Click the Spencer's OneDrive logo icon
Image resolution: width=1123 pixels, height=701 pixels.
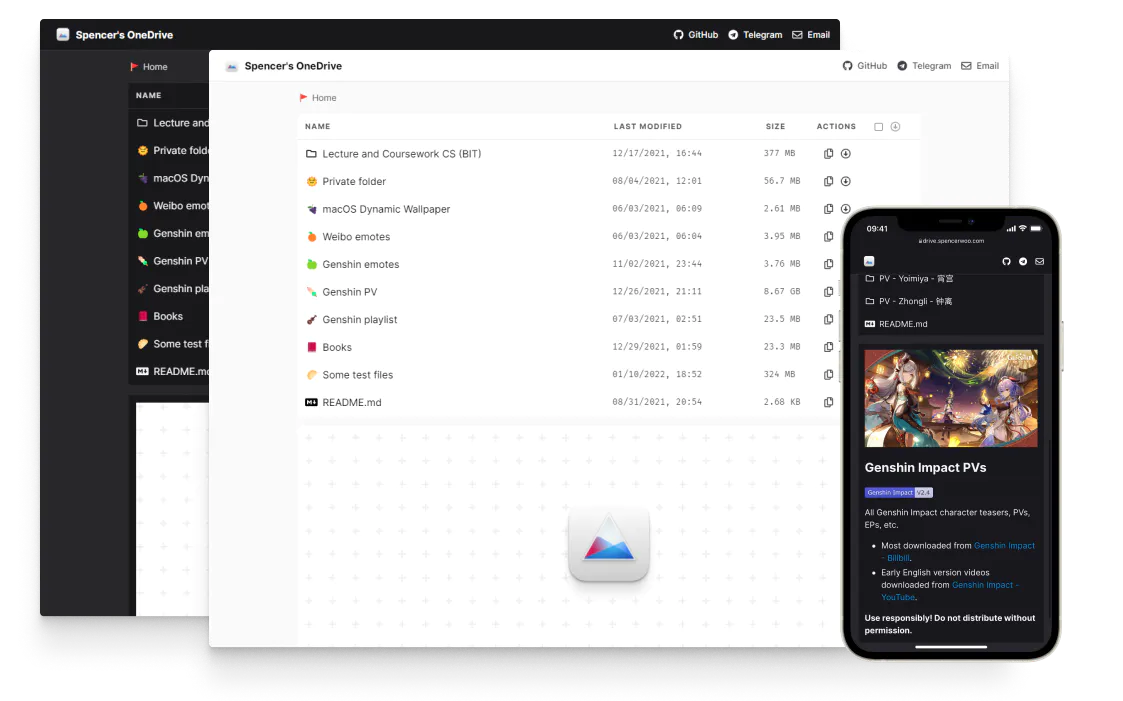[231, 66]
